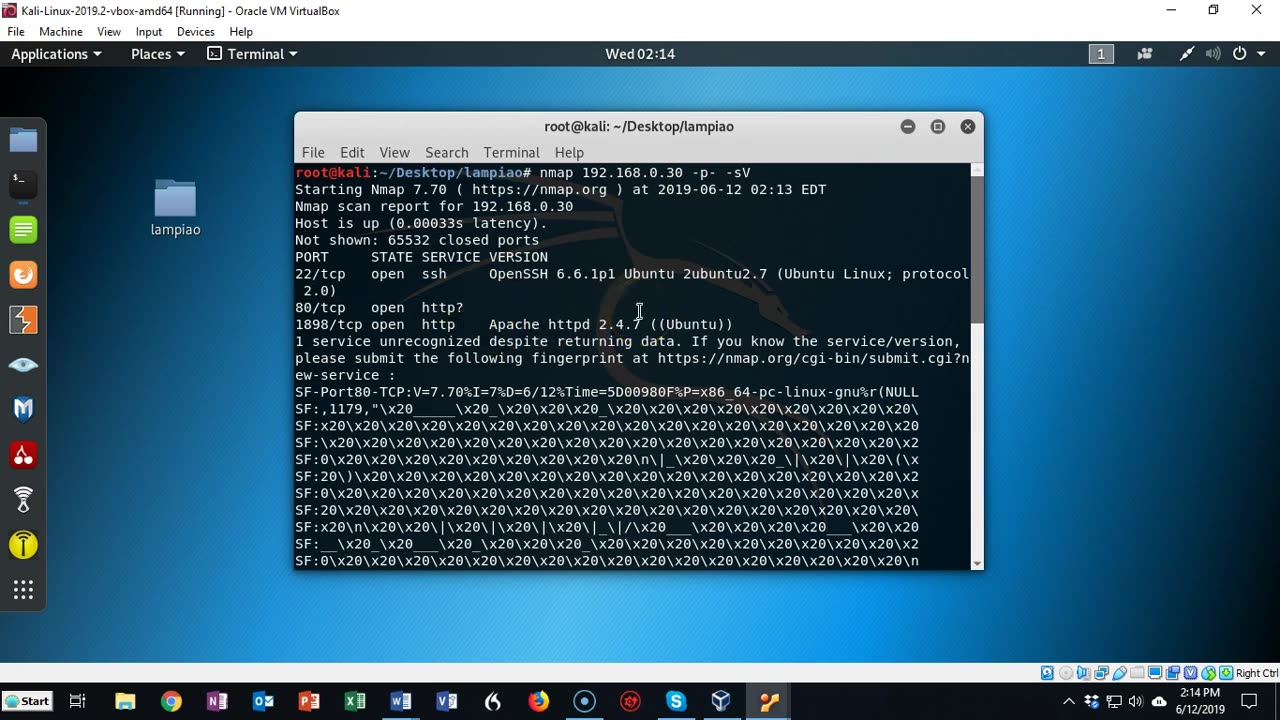The width and height of the screenshot is (1280, 720).
Task: Open the yellow circle dock icon
Action: [23, 545]
